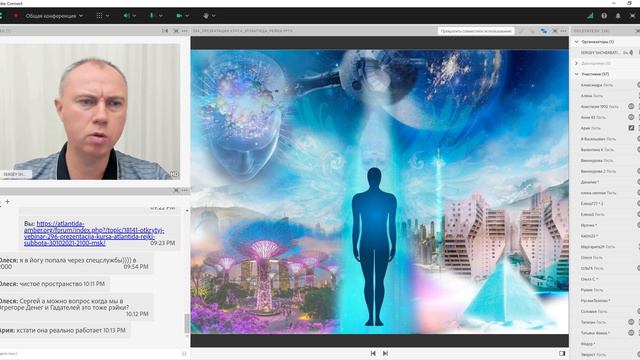
Task: Click the chat message input field
Action: point(90,353)
